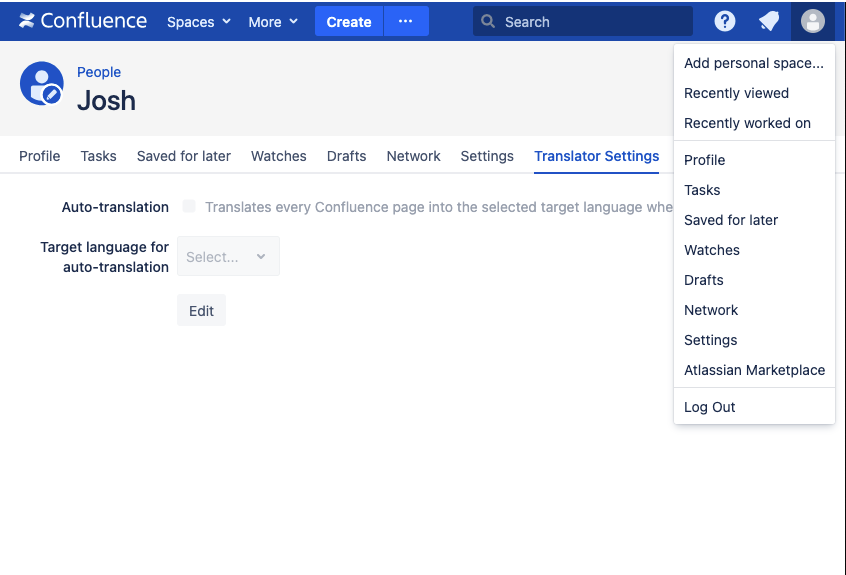
Task: Toggle the Auto-translation checkbox
Action: click(x=189, y=207)
